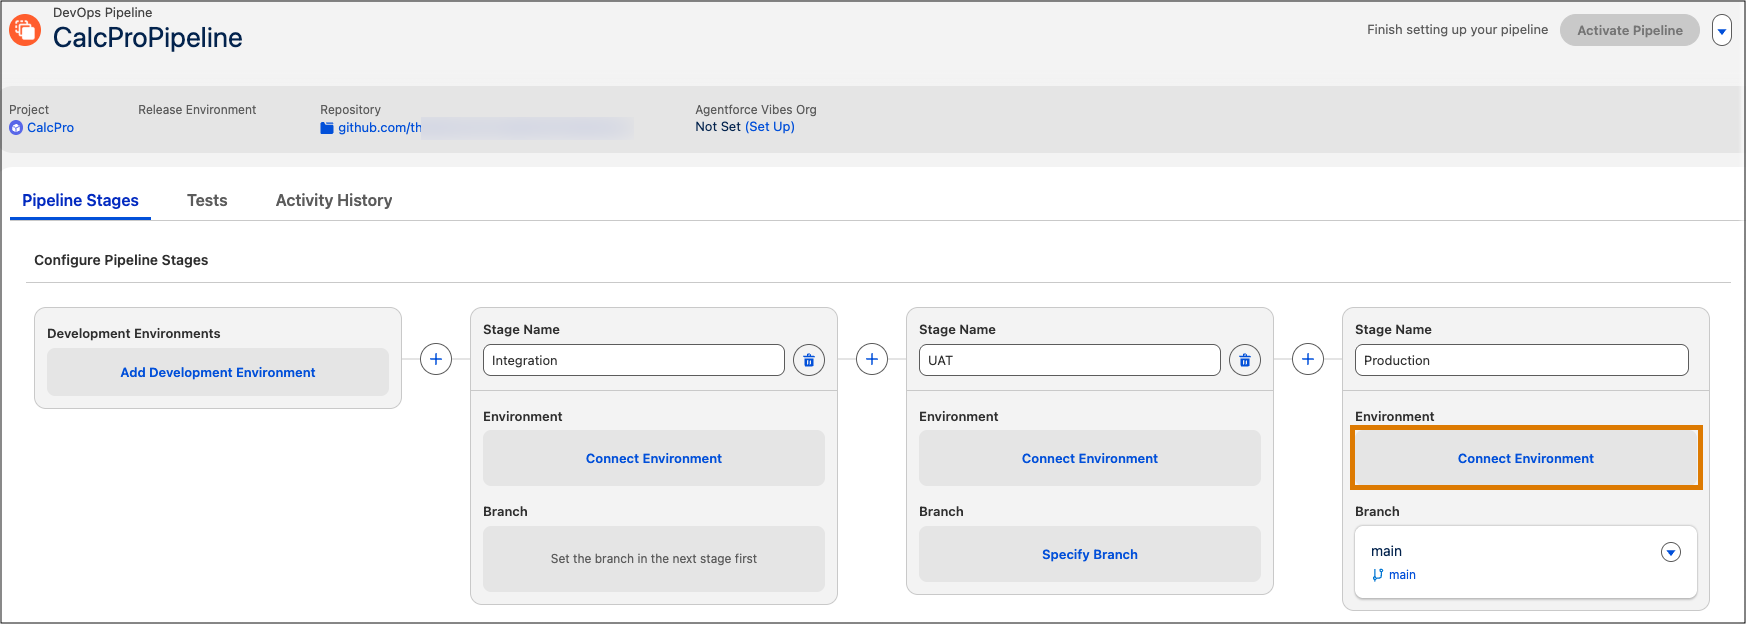The image size is (1746, 624).
Task: Connect Environment for the Production stage
Action: click(1526, 458)
